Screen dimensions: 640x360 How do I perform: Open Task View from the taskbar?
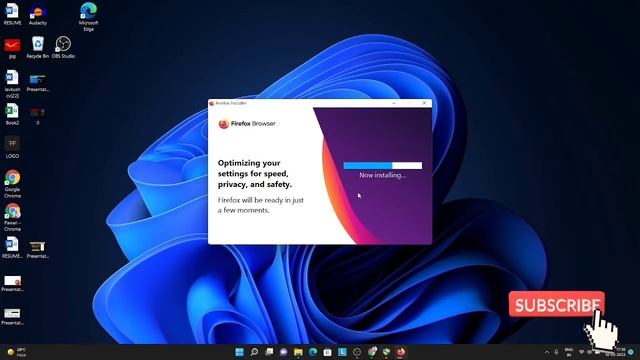click(x=269, y=352)
